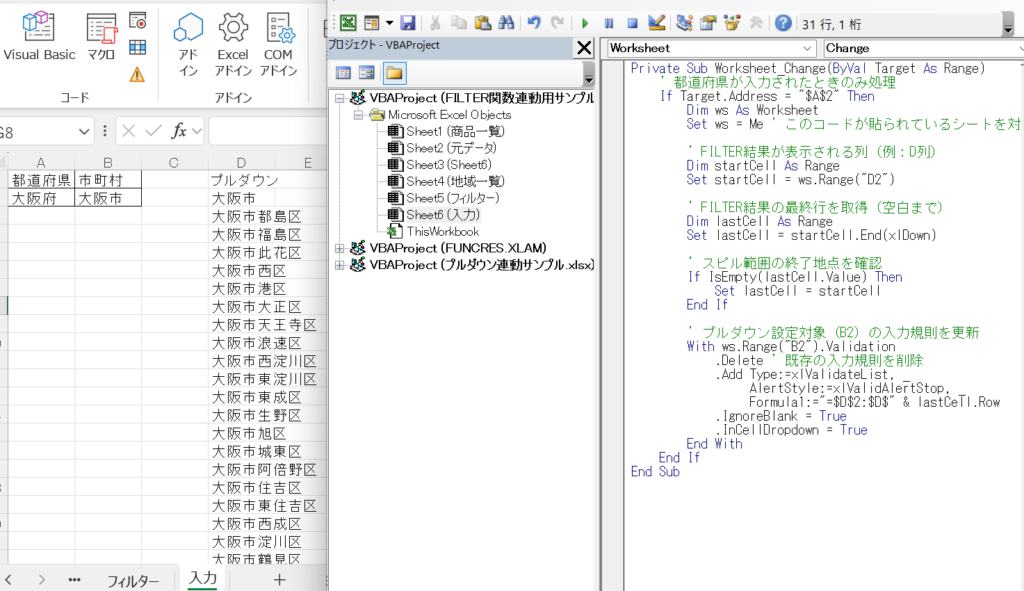Open the Name Box dropdown arrow
This screenshot has width=1024, height=591.
[x=84, y=132]
